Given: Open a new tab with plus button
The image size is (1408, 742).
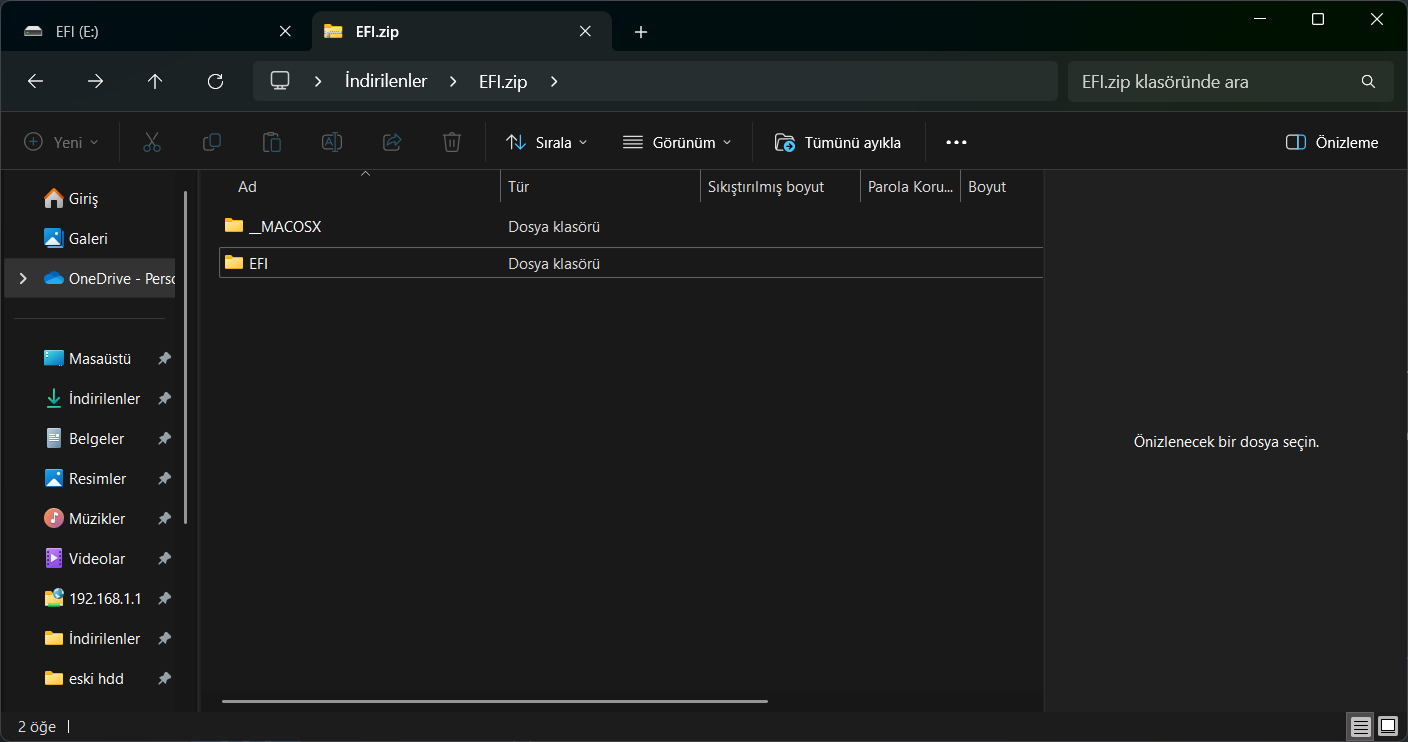Looking at the screenshot, I should (x=641, y=32).
